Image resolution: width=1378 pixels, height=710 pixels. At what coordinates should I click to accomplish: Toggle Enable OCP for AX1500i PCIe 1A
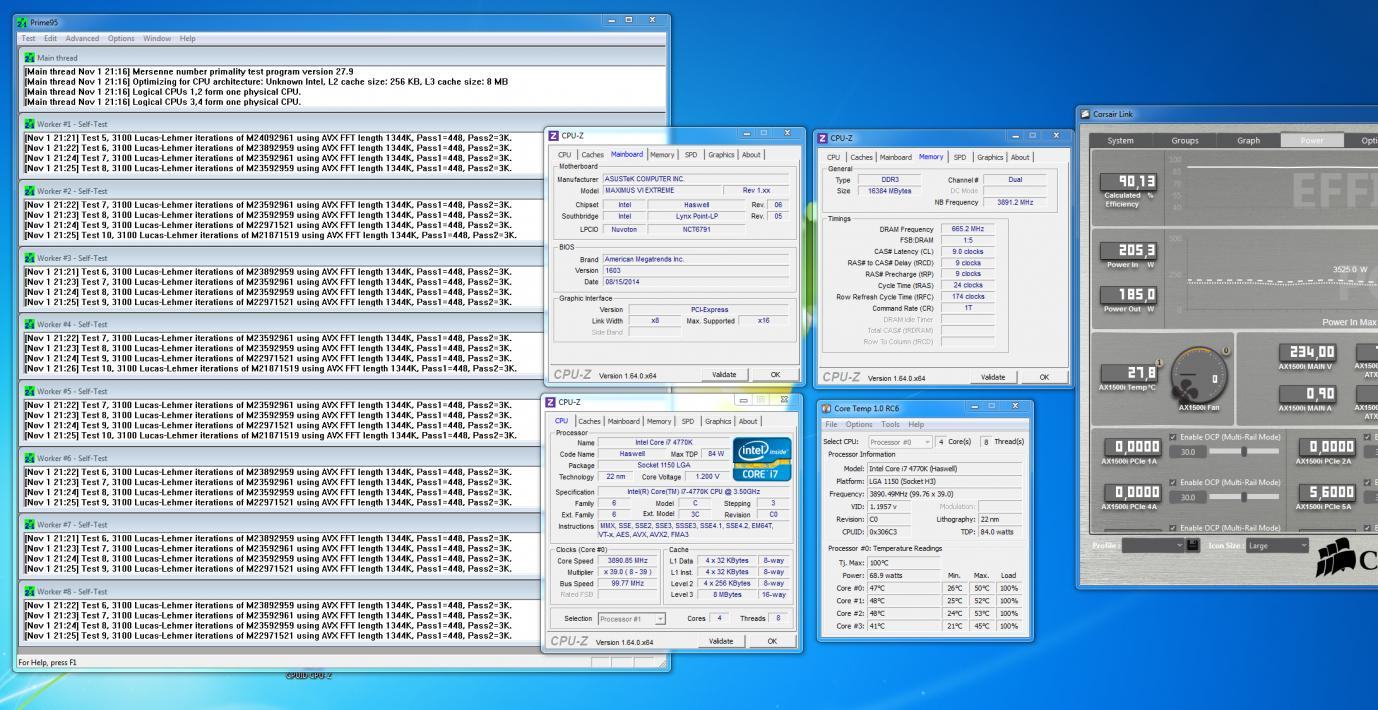click(1171, 437)
